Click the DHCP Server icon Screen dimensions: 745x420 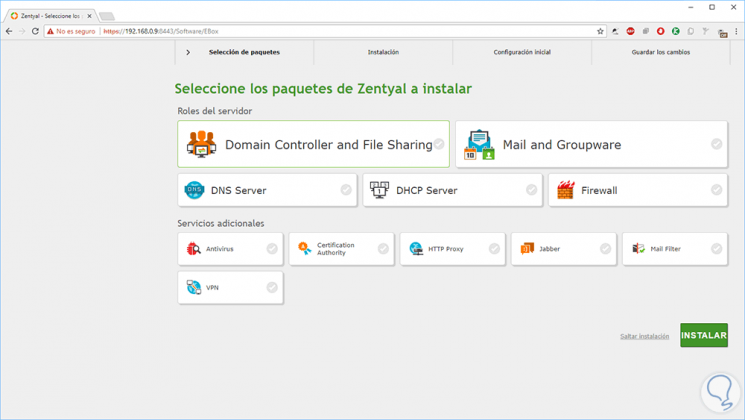coord(379,190)
